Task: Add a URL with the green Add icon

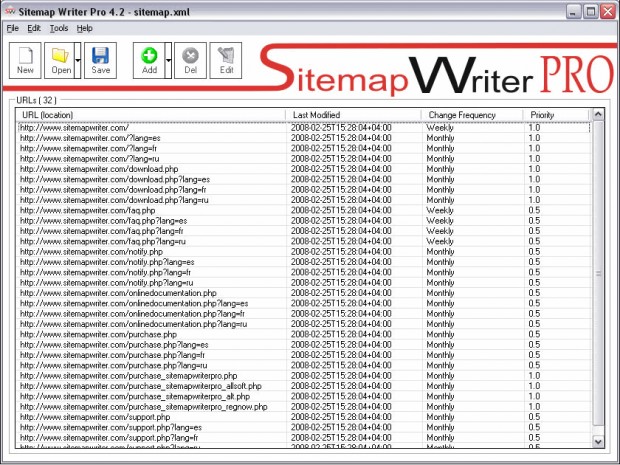Action: (x=149, y=60)
